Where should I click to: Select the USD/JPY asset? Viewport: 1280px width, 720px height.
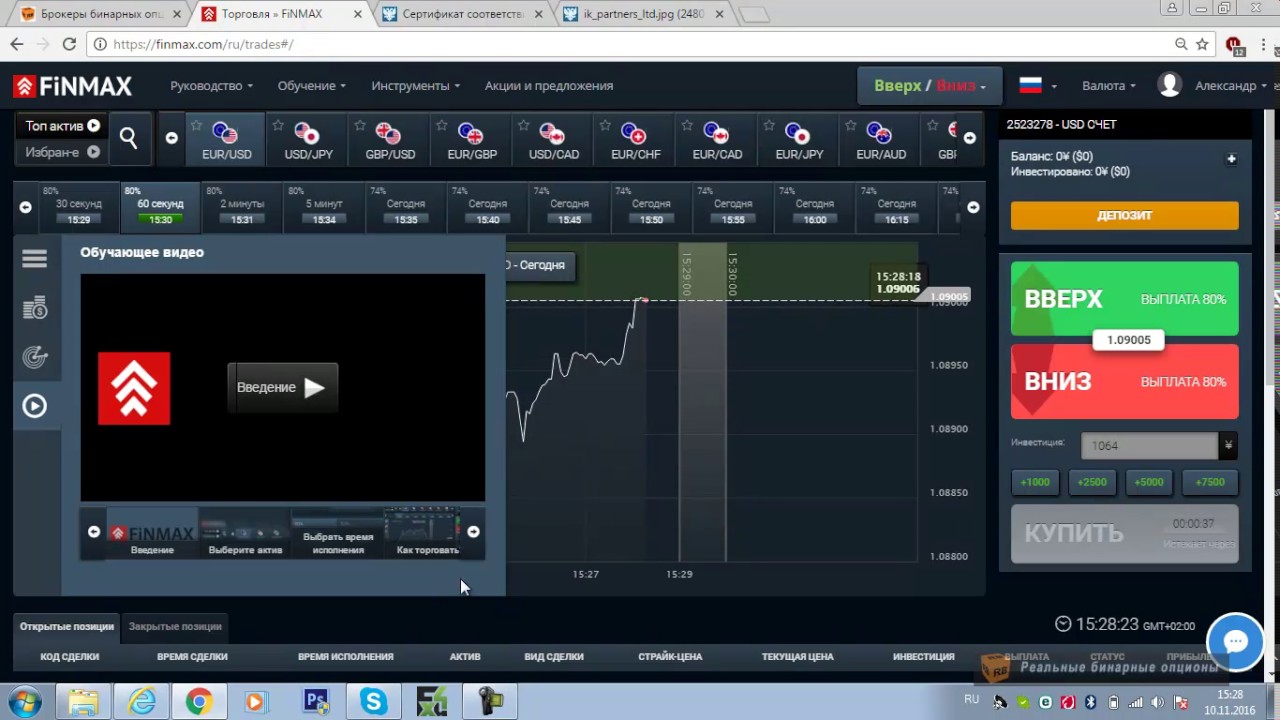coord(308,140)
